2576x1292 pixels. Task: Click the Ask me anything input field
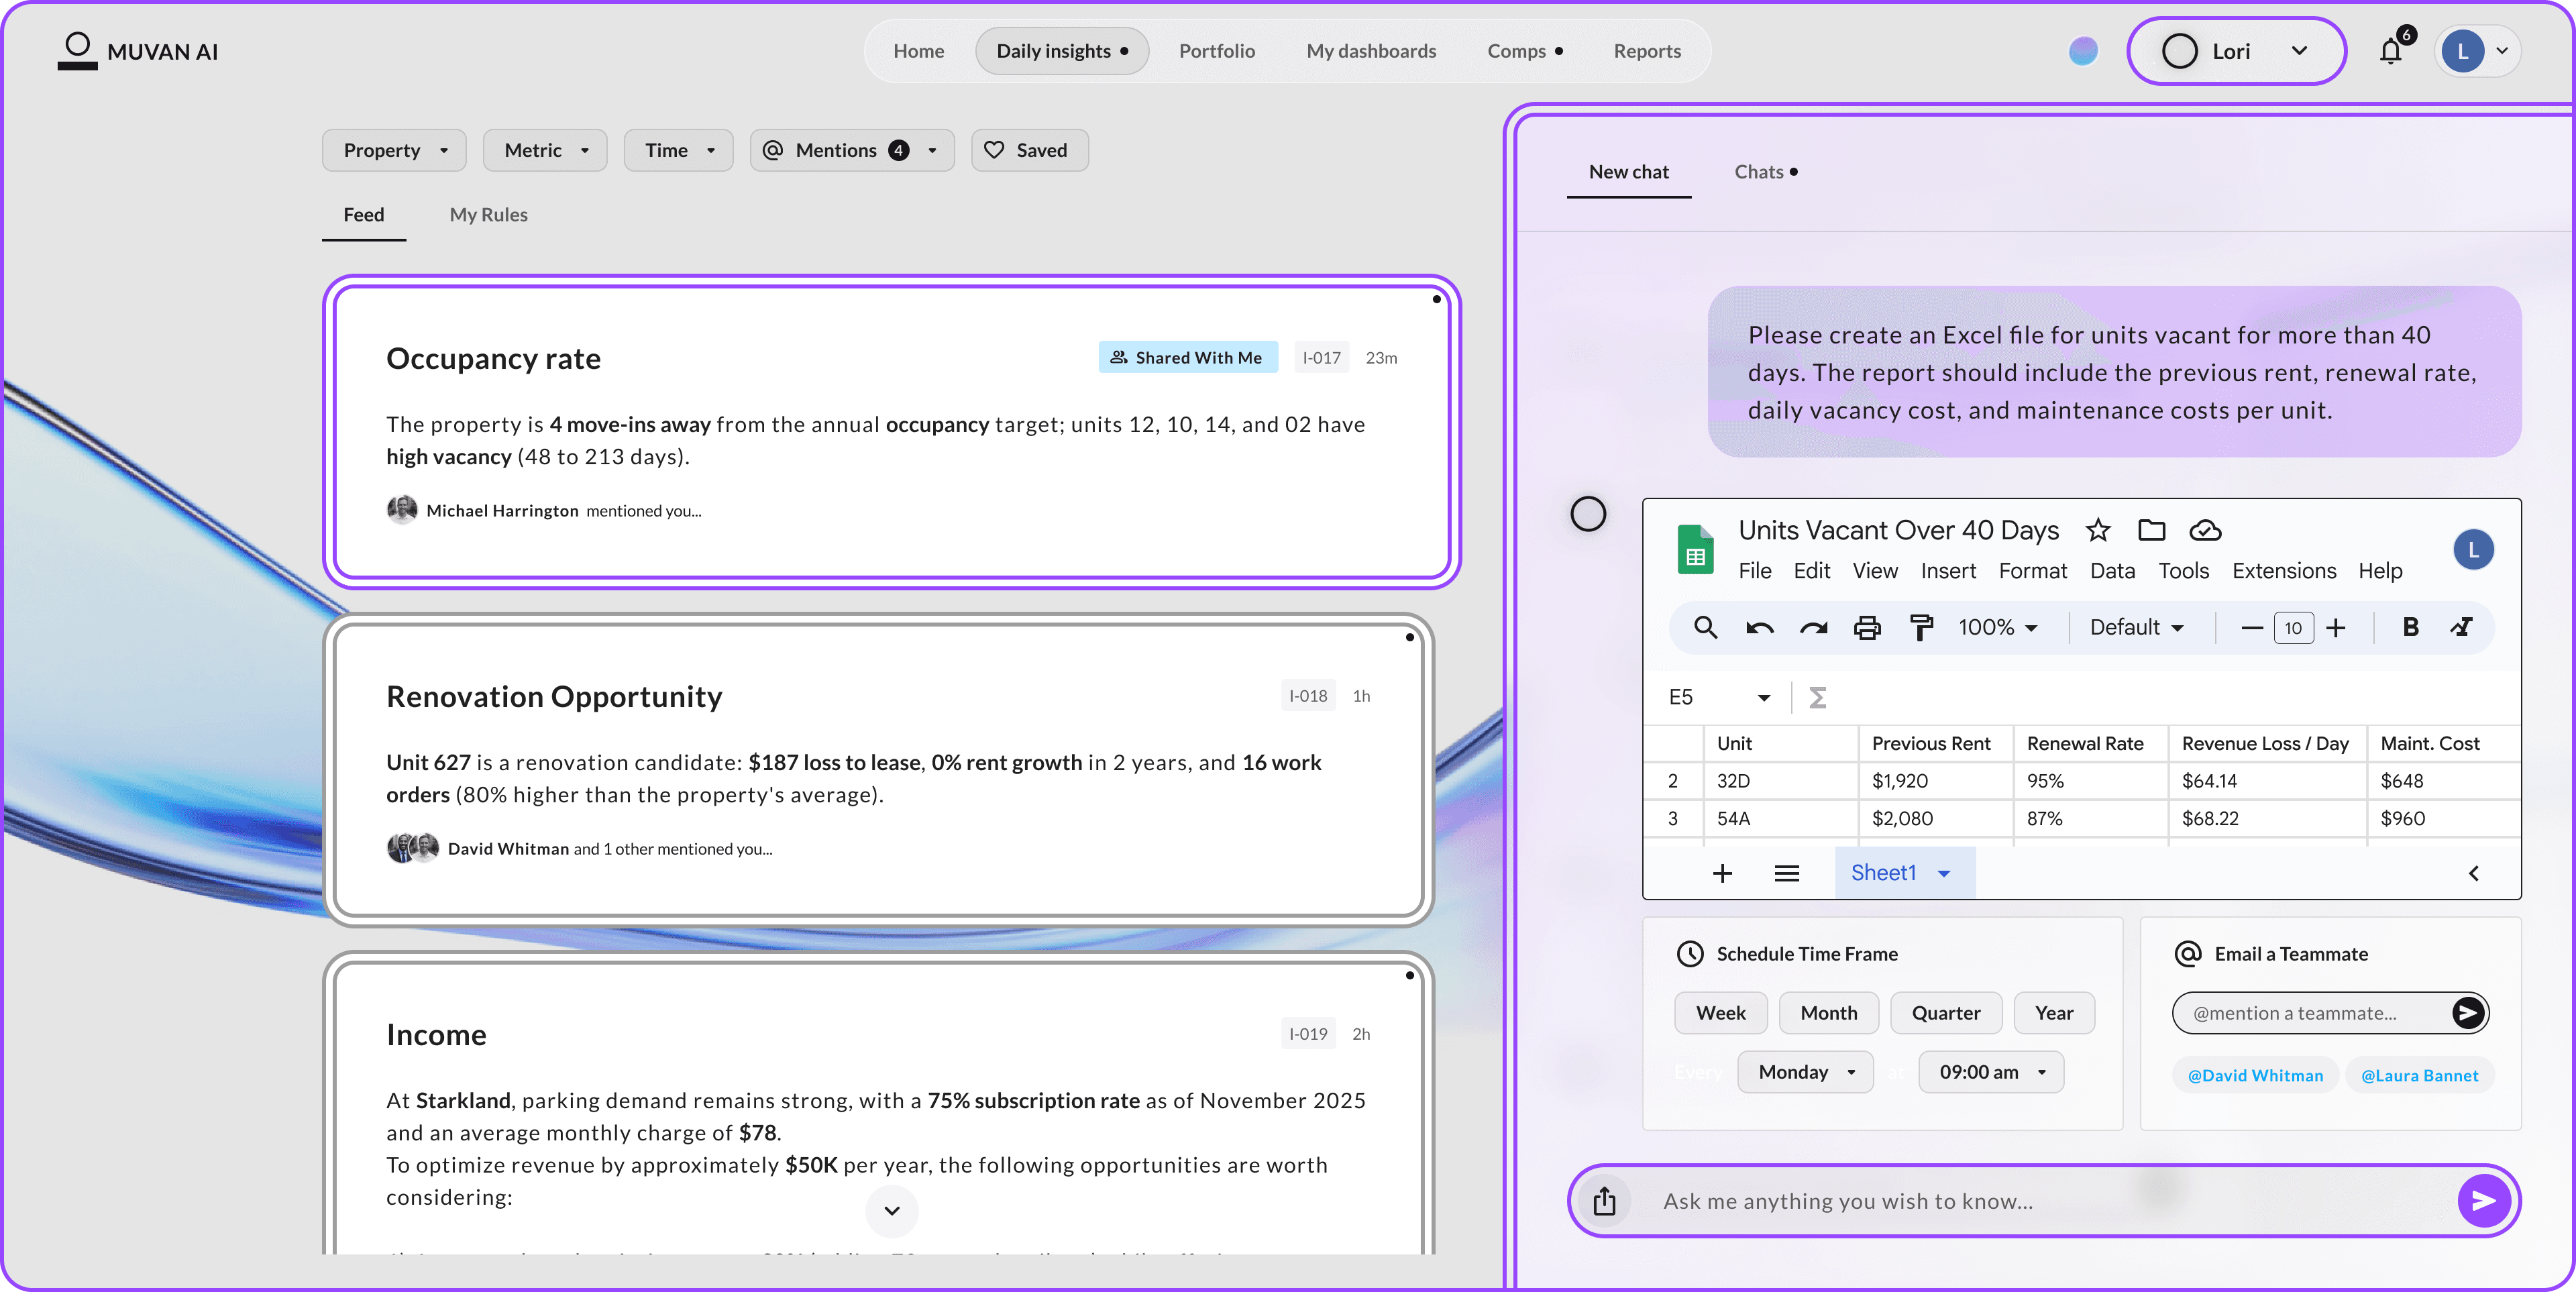[x=2040, y=1201]
